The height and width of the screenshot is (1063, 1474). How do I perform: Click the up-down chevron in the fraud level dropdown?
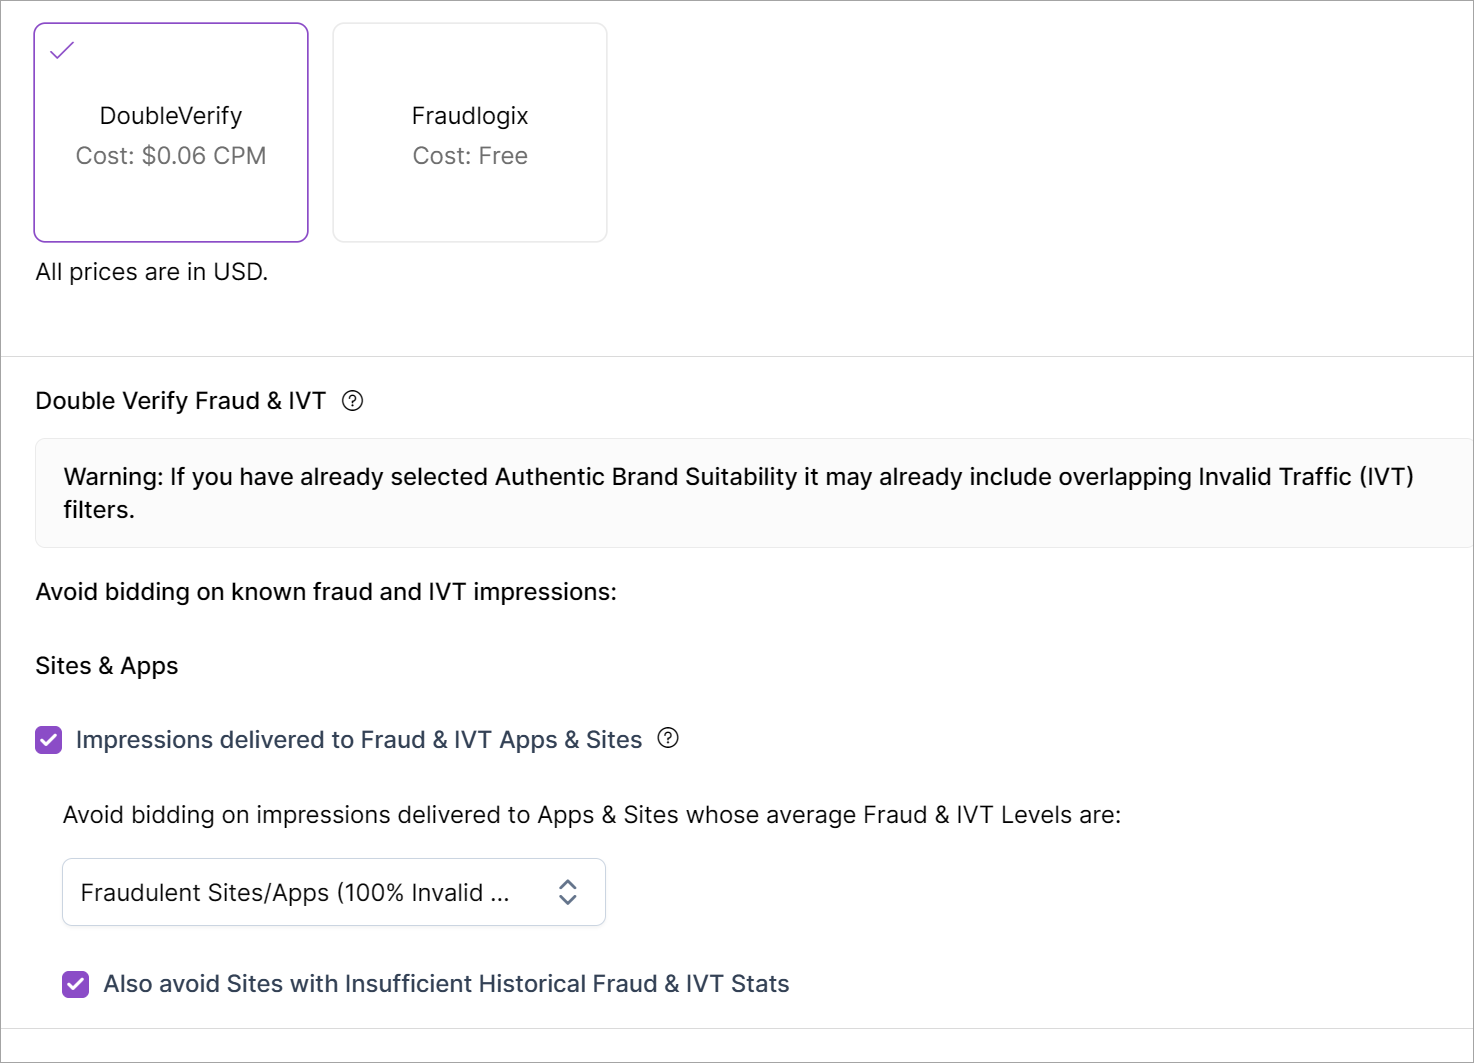568,892
